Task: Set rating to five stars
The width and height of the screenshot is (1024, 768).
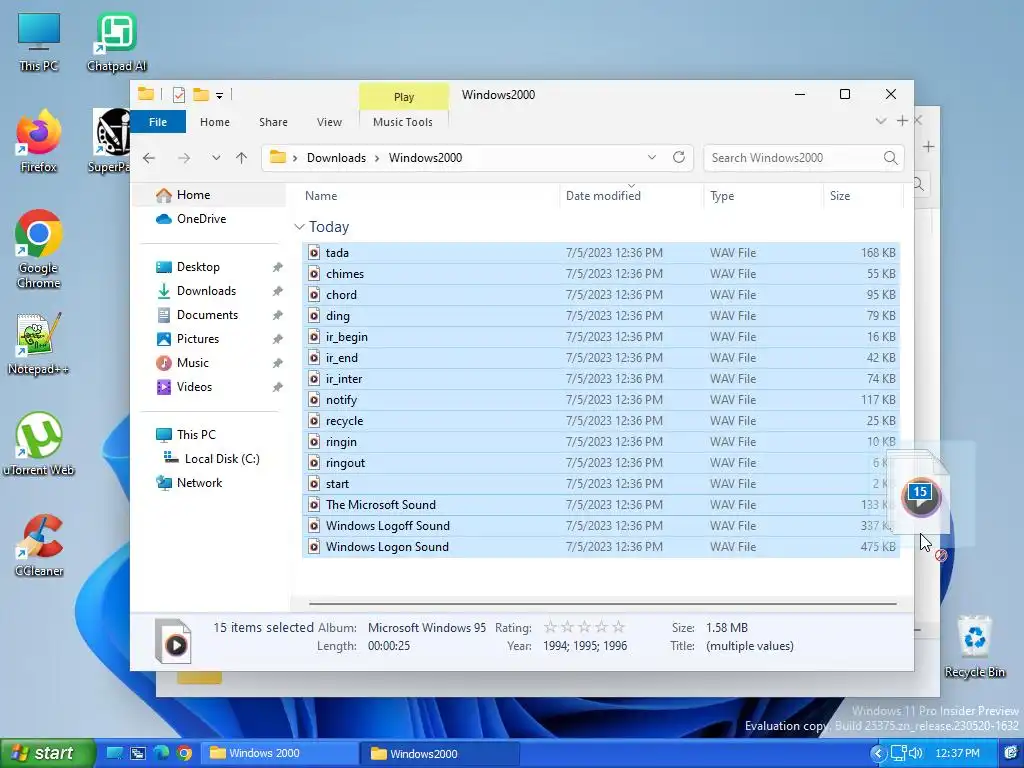Action: [618, 628]
